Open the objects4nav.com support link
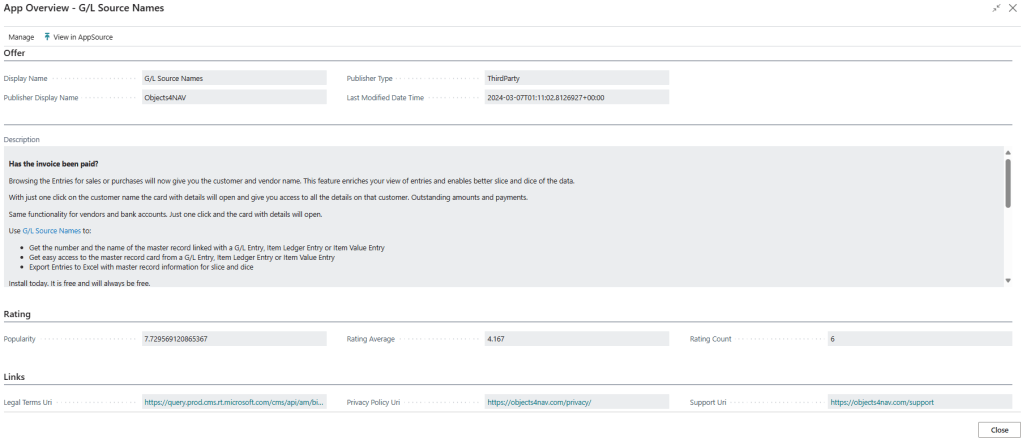The height and width of the screenshot is (440, 1022). click(881, 402)
